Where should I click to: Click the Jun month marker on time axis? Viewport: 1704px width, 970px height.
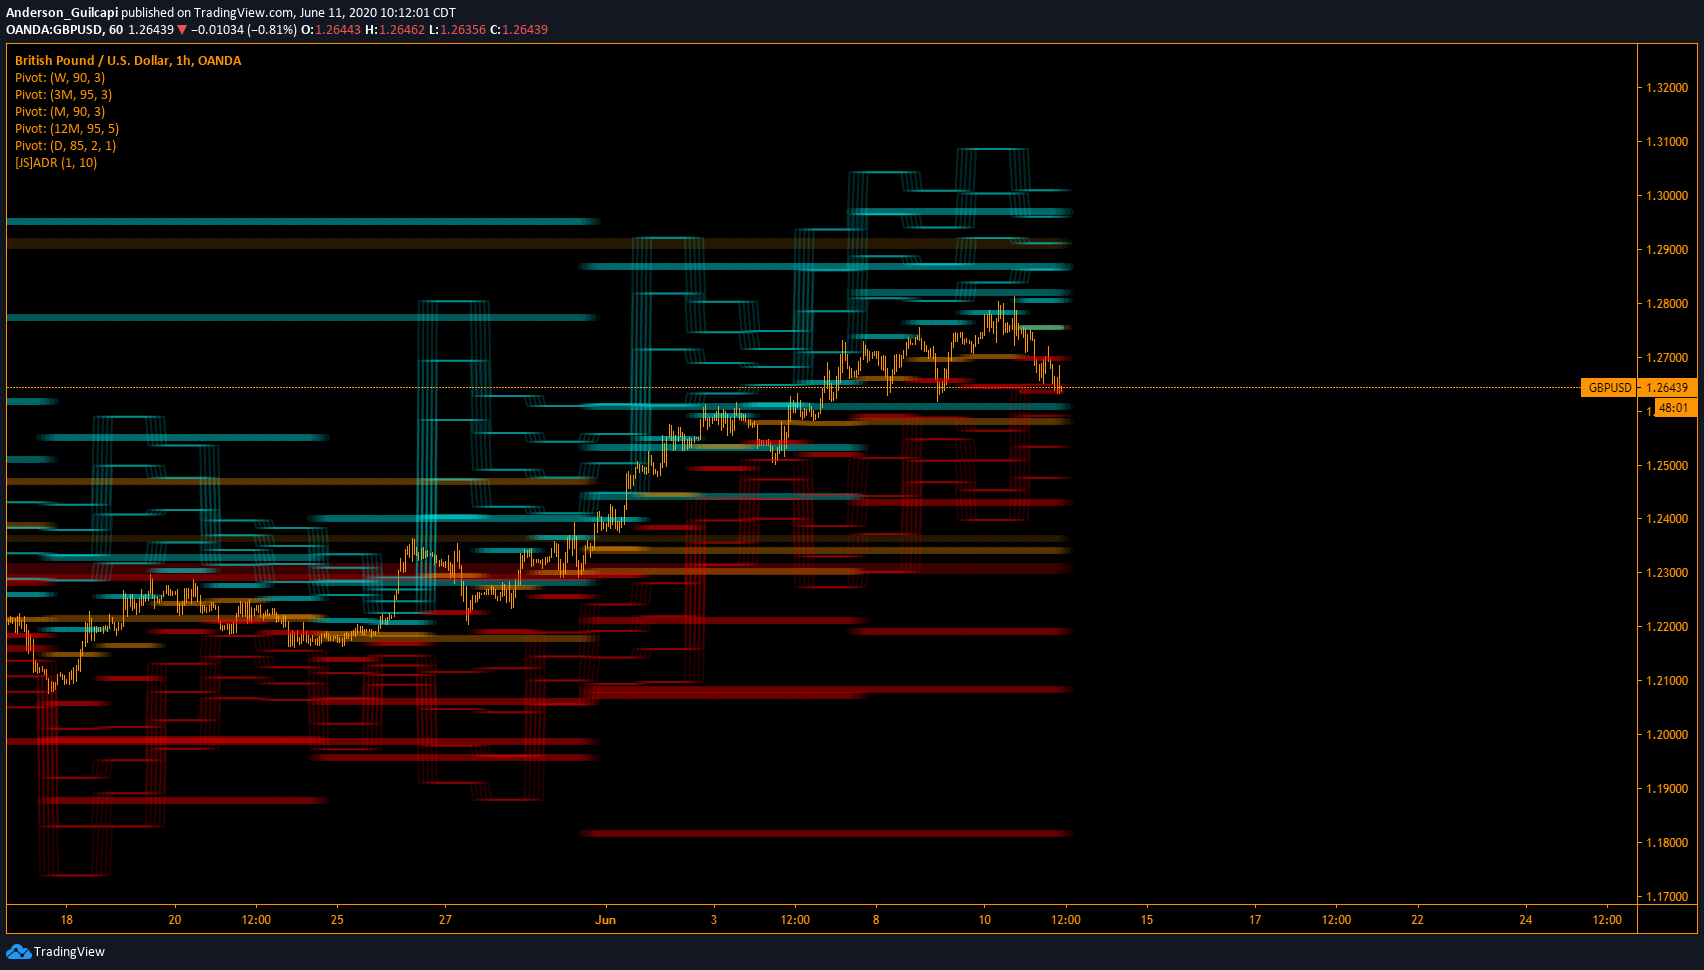pyautogui.click(x=605, y=920)
